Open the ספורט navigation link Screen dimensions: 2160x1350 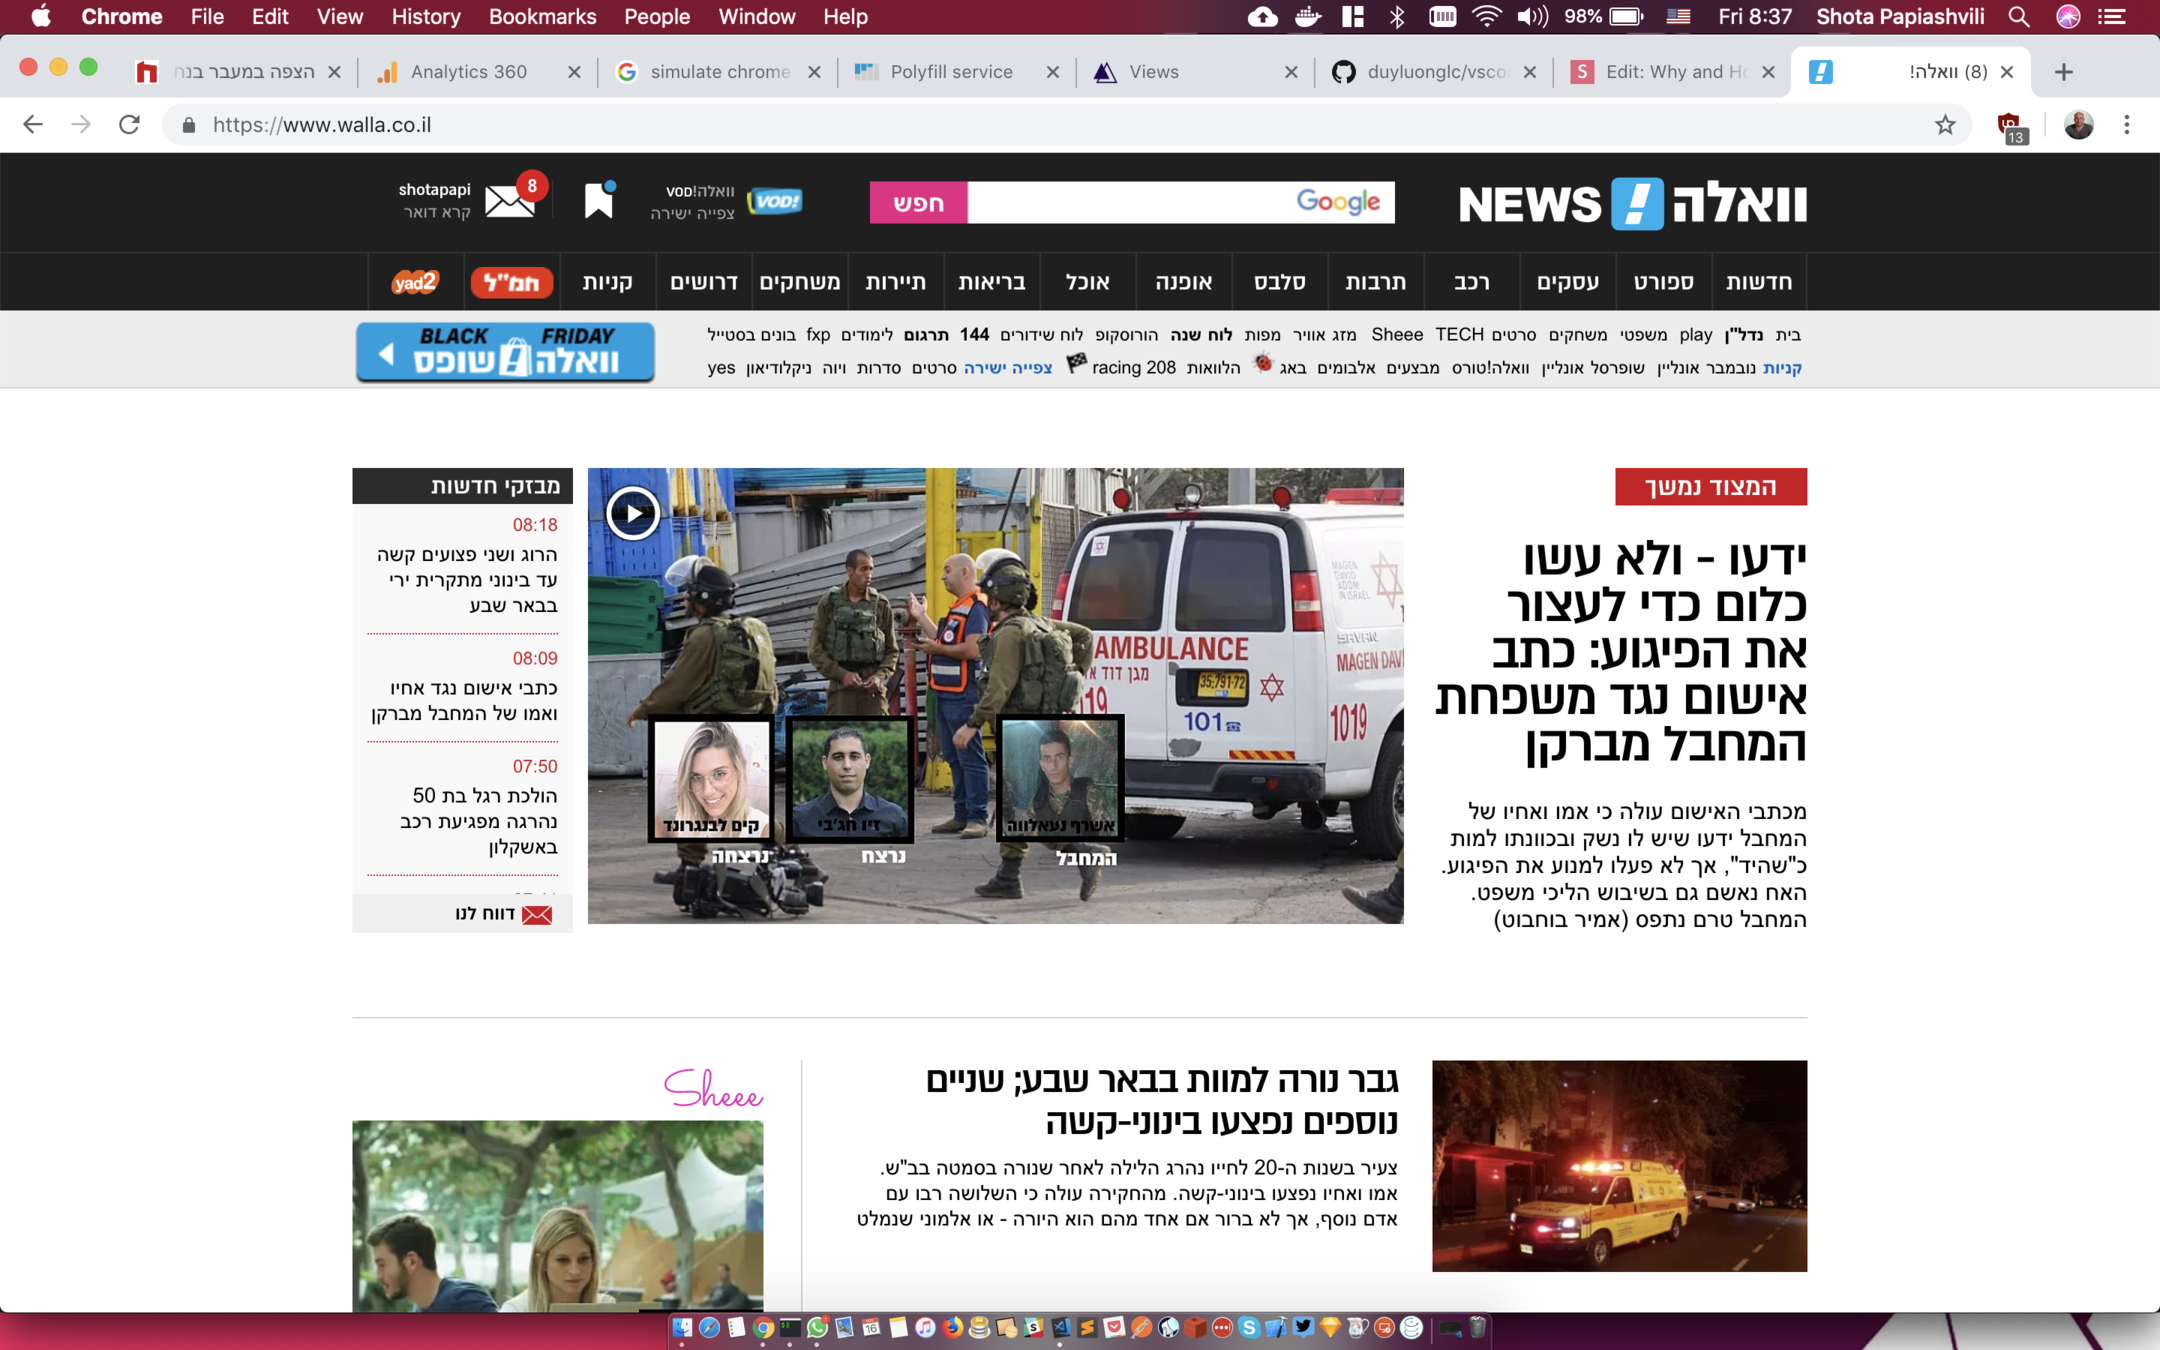click(1663, 282)
